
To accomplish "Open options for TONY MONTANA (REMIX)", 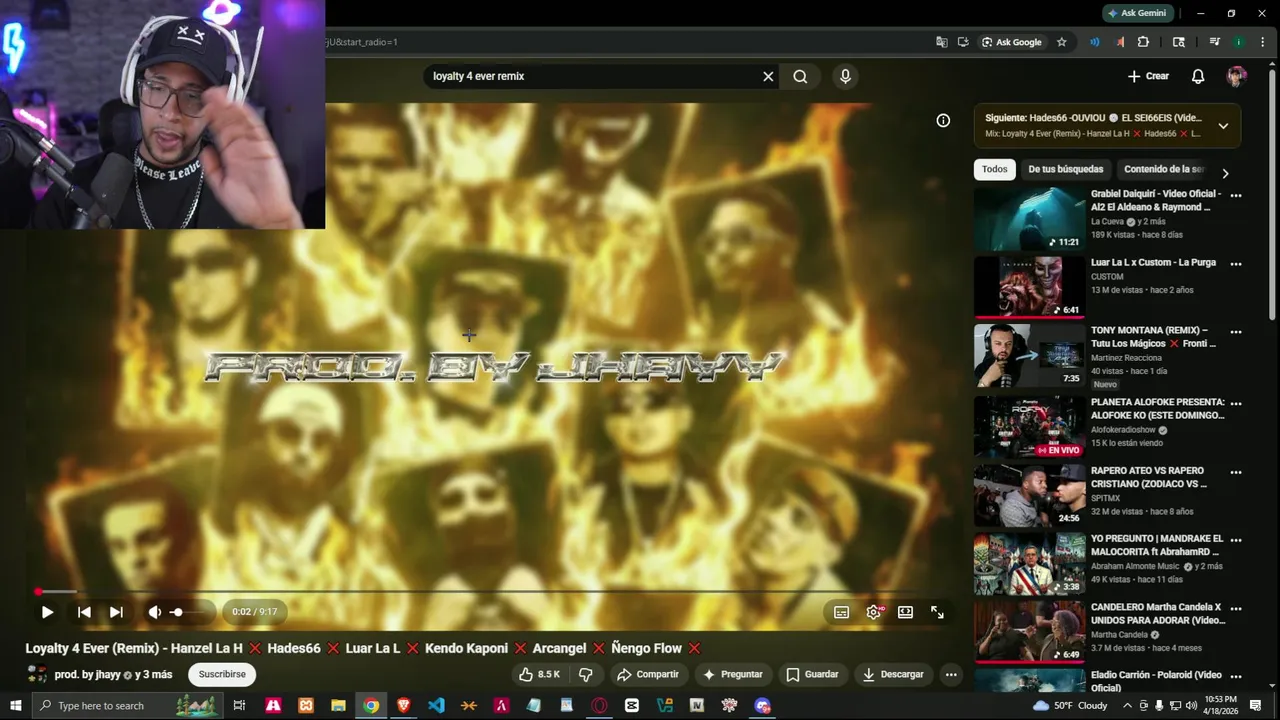I will click(1236, 332).
